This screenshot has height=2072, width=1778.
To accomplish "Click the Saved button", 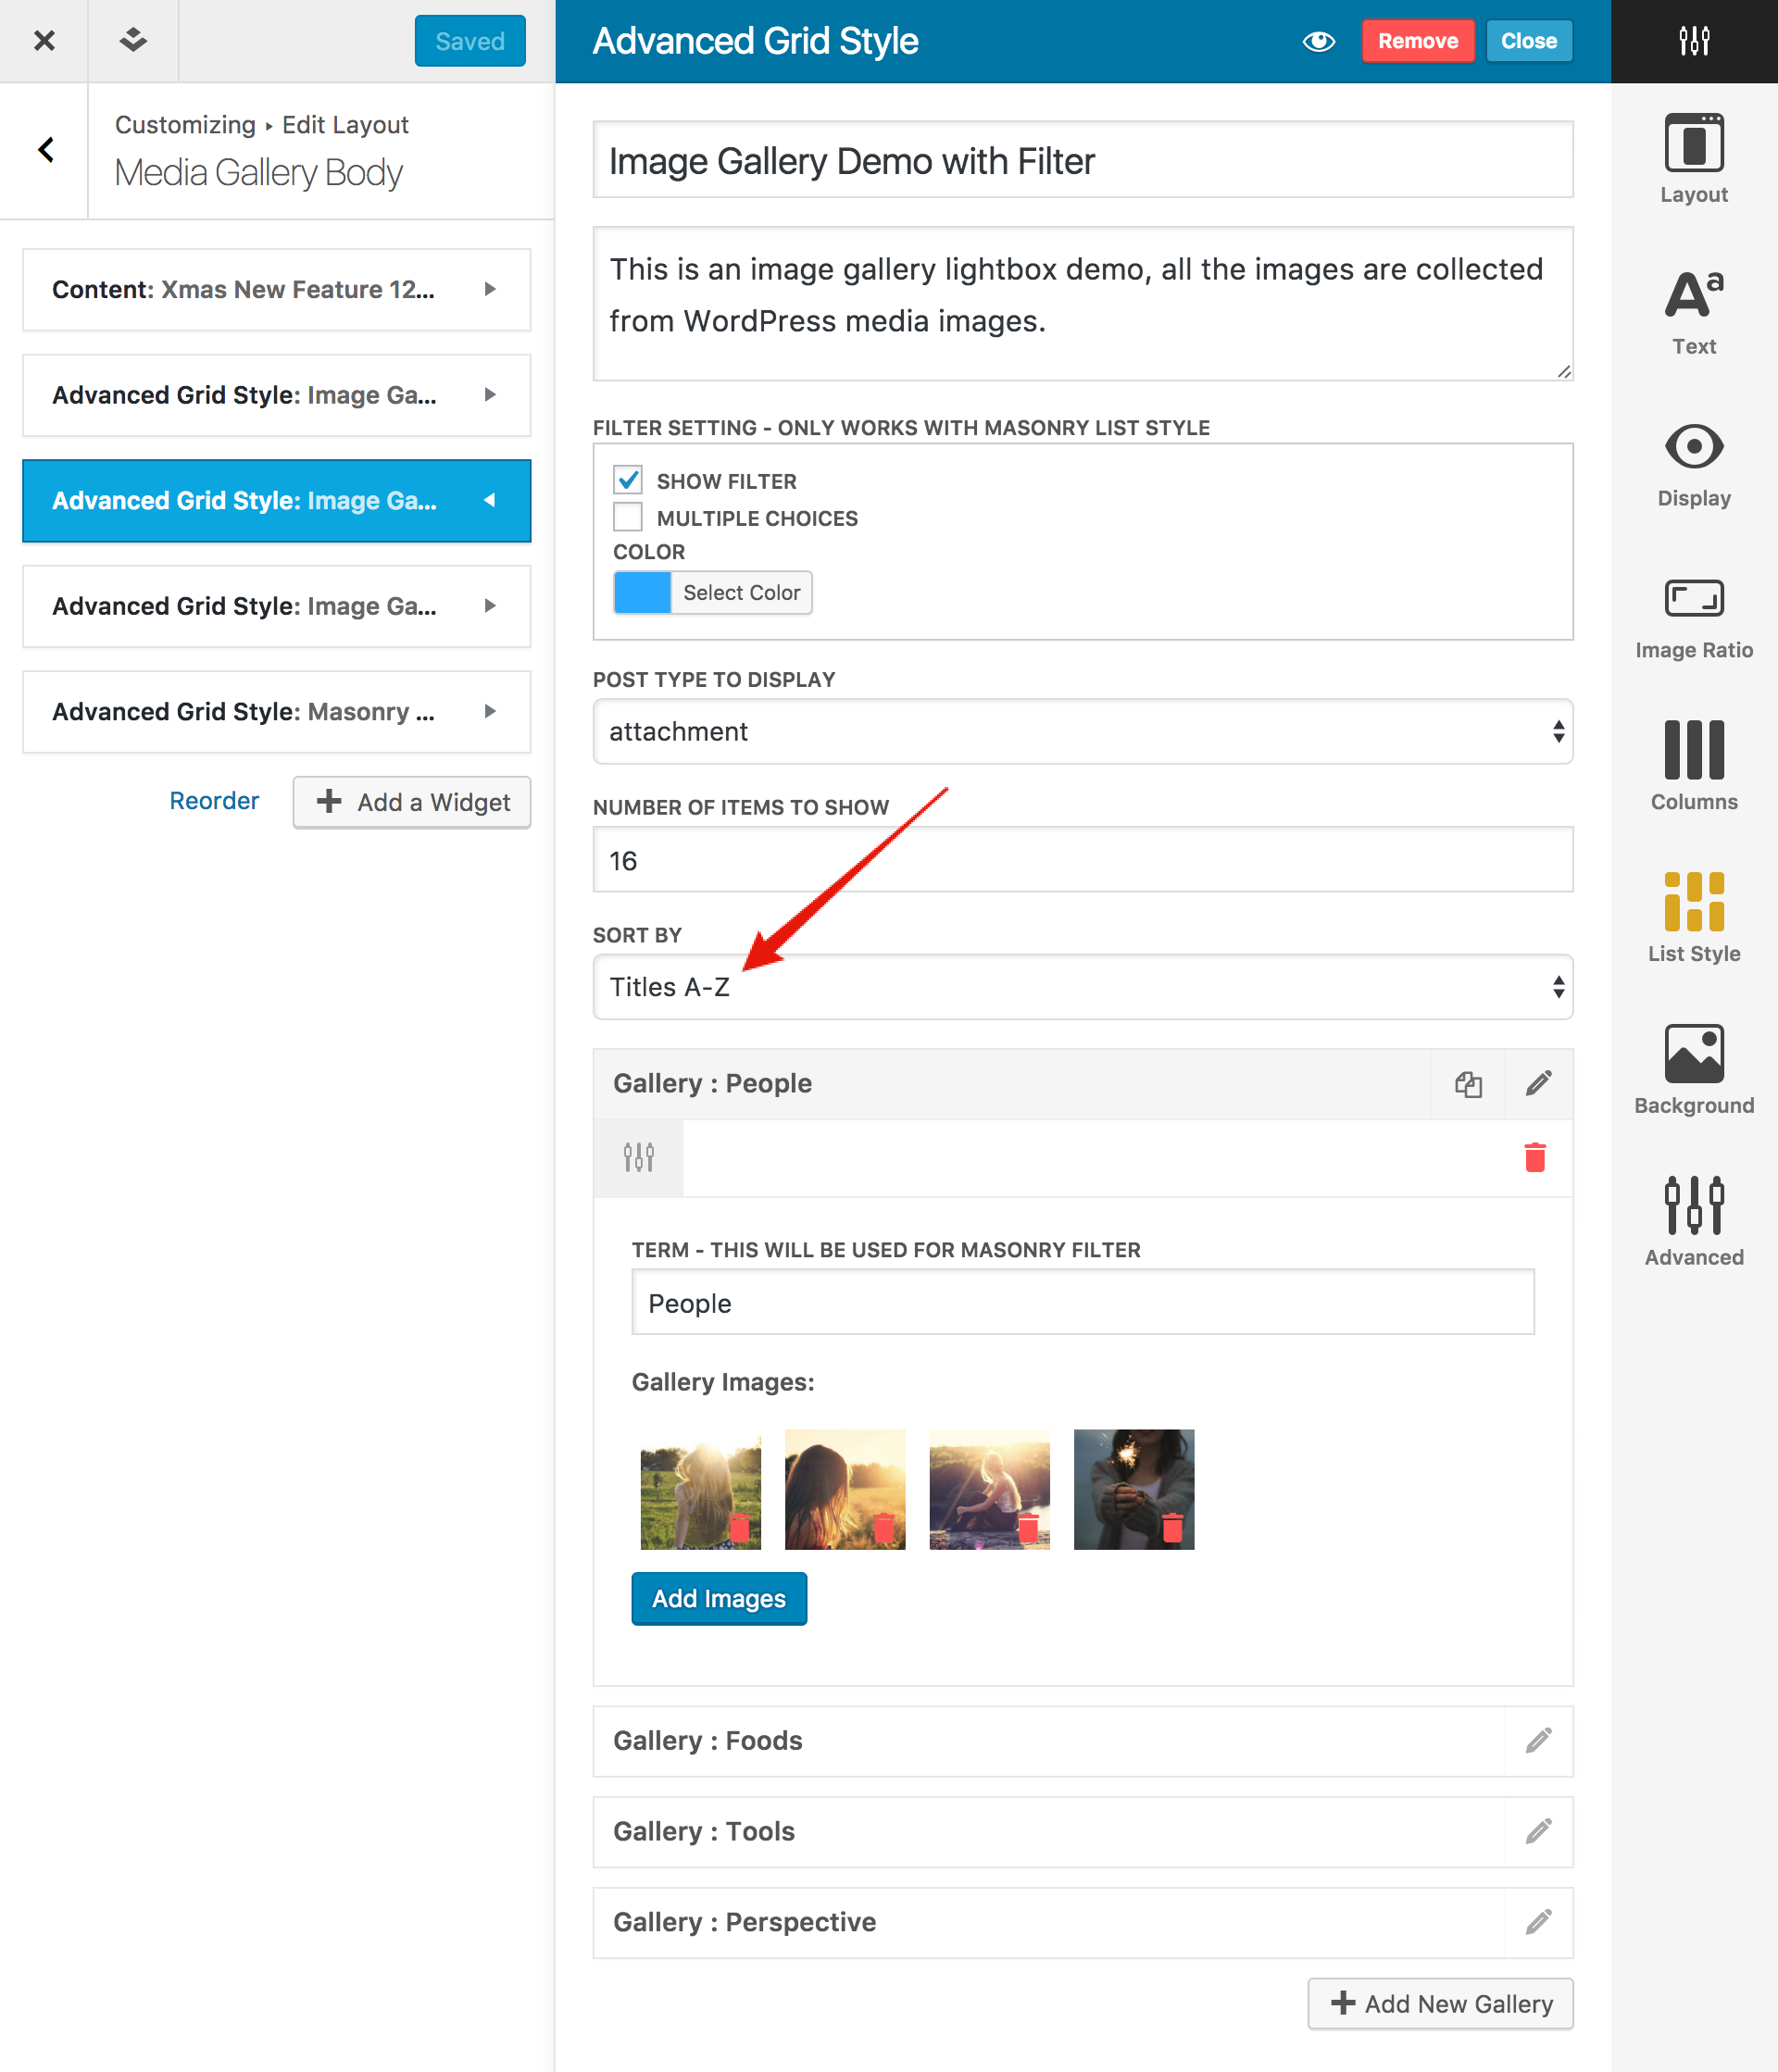I will (470, 41).
